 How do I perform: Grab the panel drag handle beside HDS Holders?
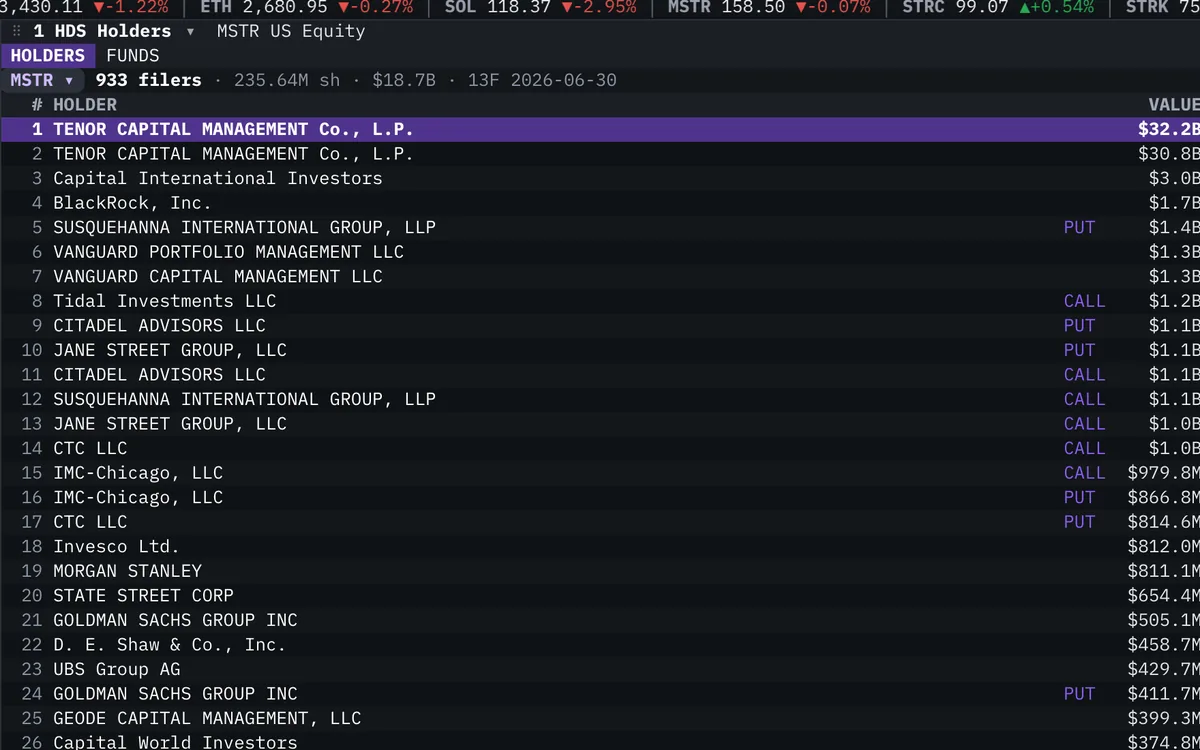[x=16, y=31]
